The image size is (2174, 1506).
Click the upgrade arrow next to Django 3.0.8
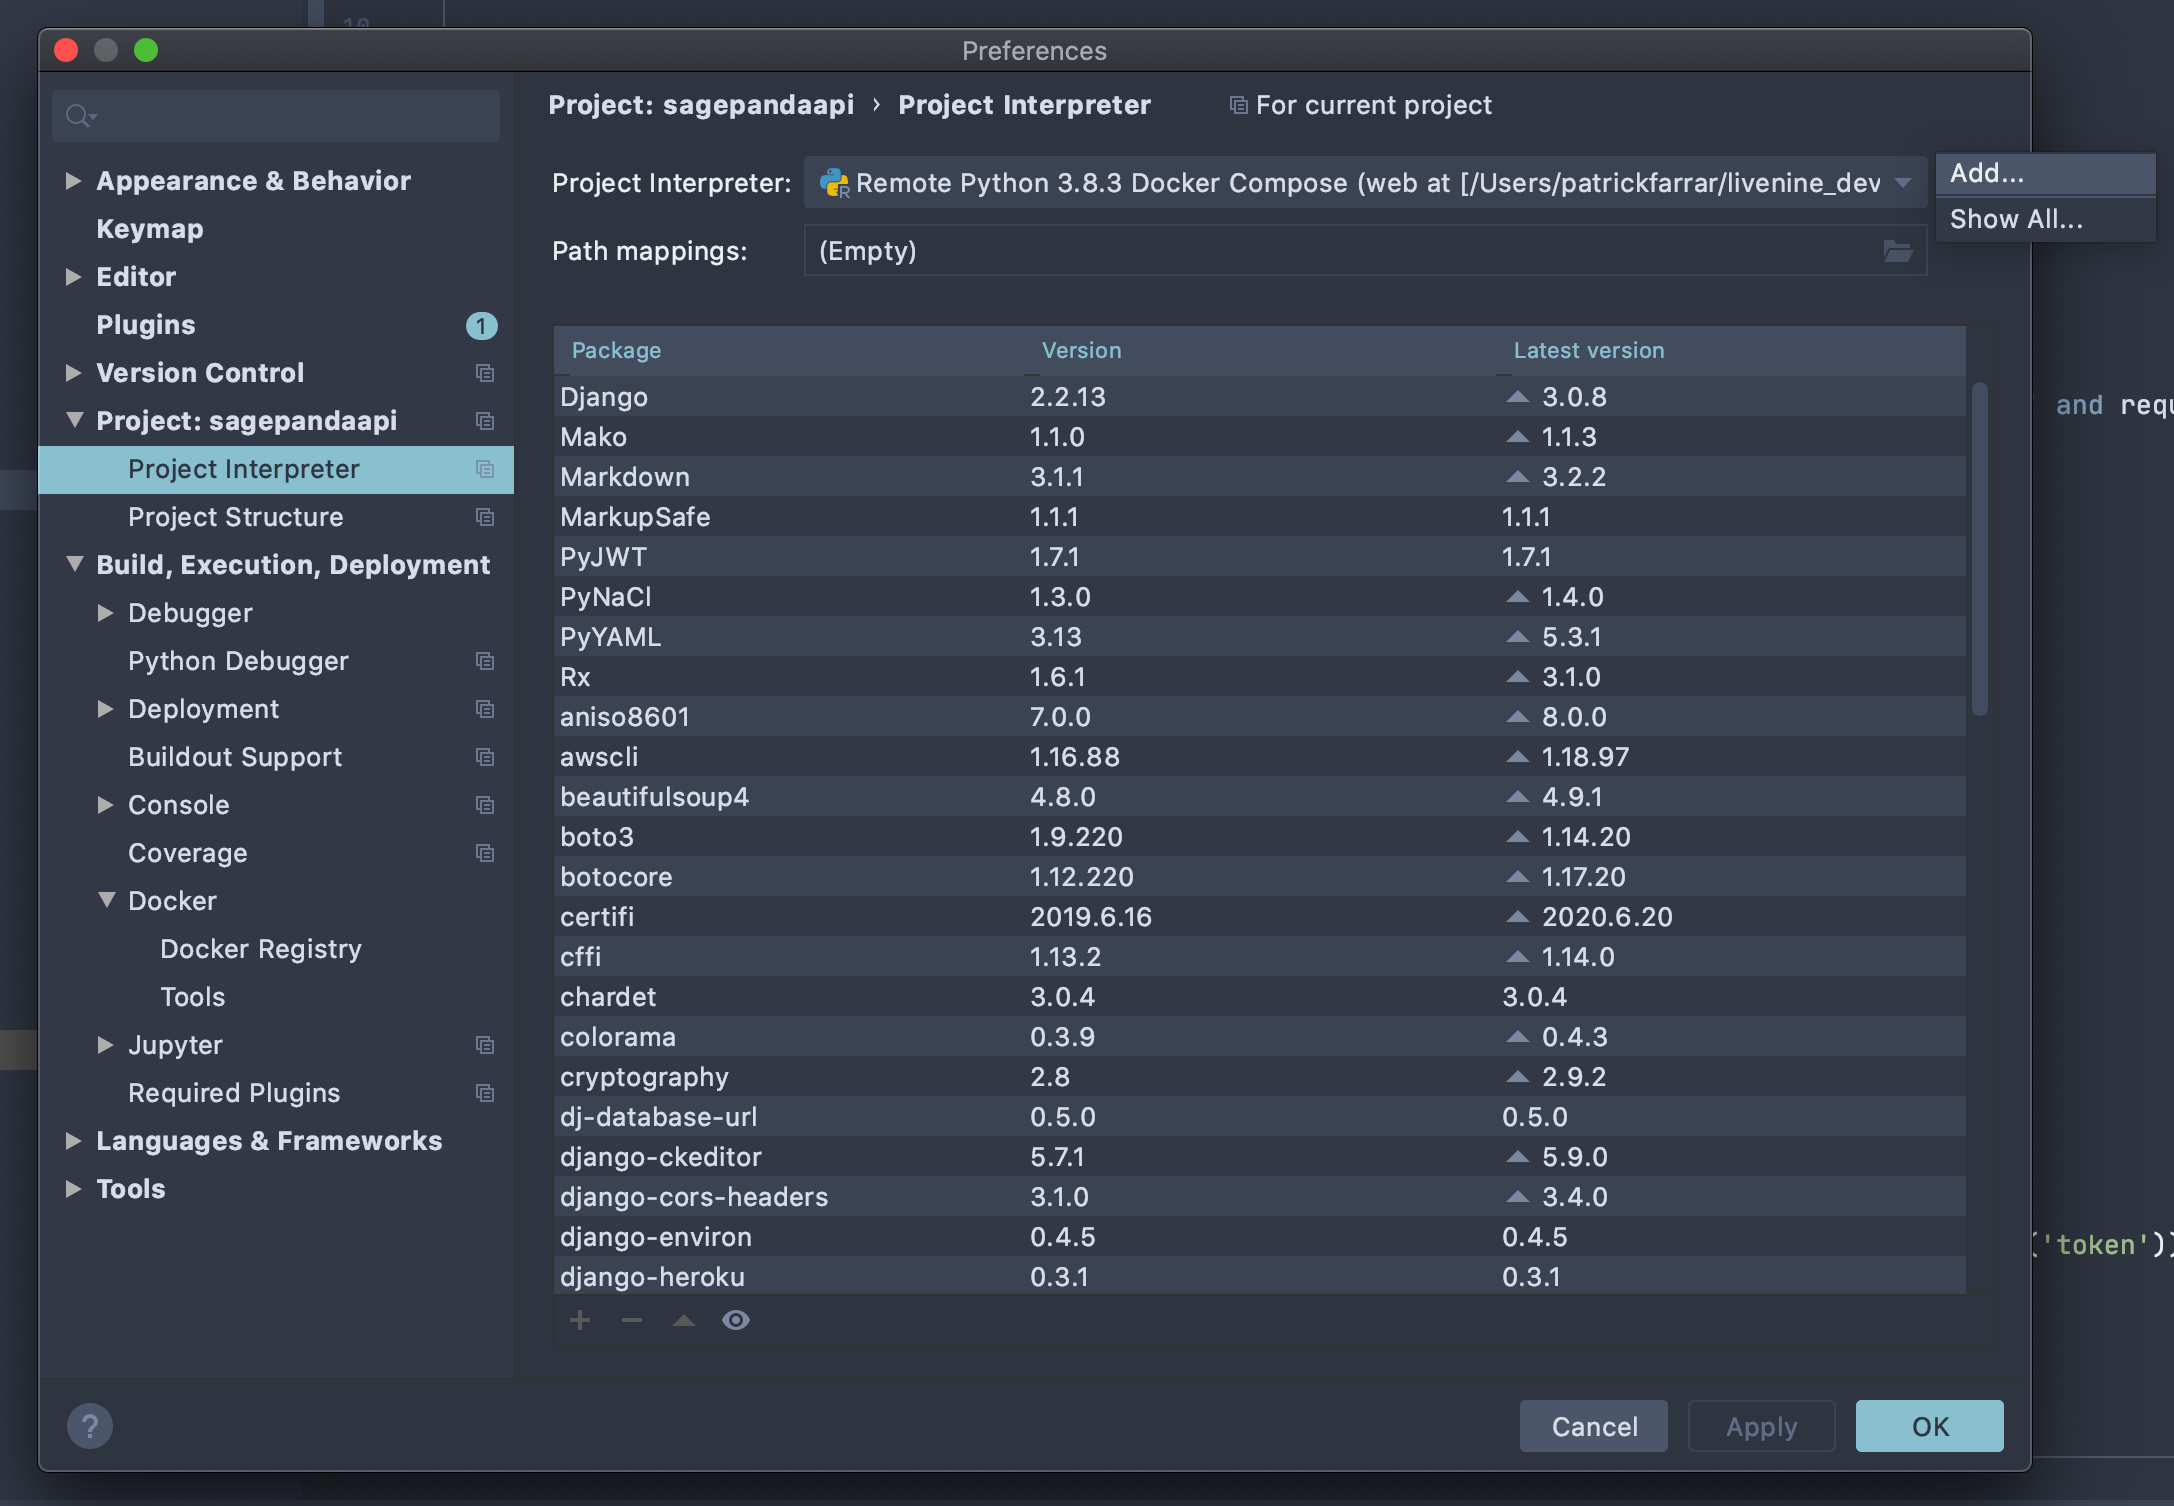[x=1518, y=397]
